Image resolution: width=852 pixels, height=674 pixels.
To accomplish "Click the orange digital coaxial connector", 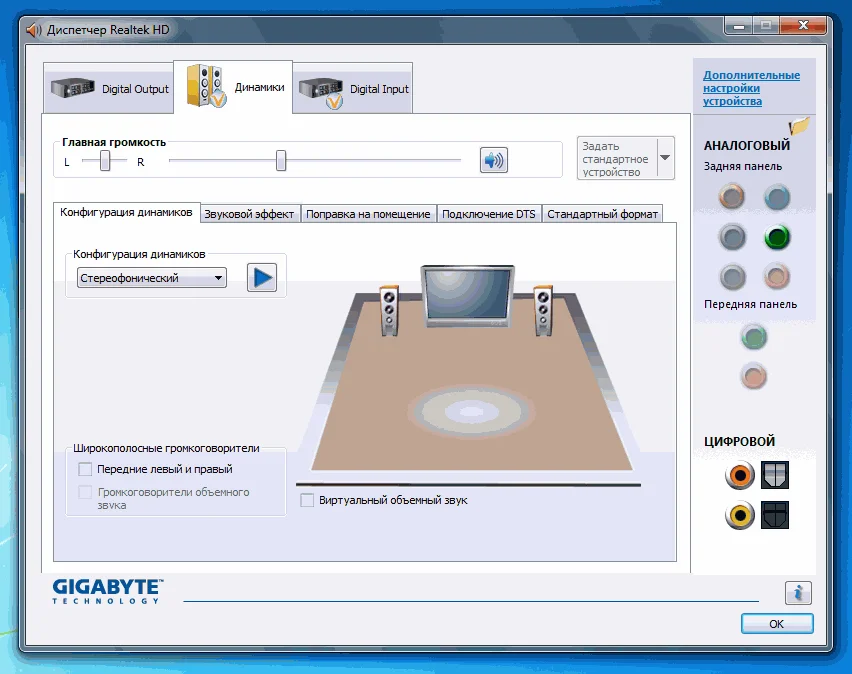I will point(740,475).
